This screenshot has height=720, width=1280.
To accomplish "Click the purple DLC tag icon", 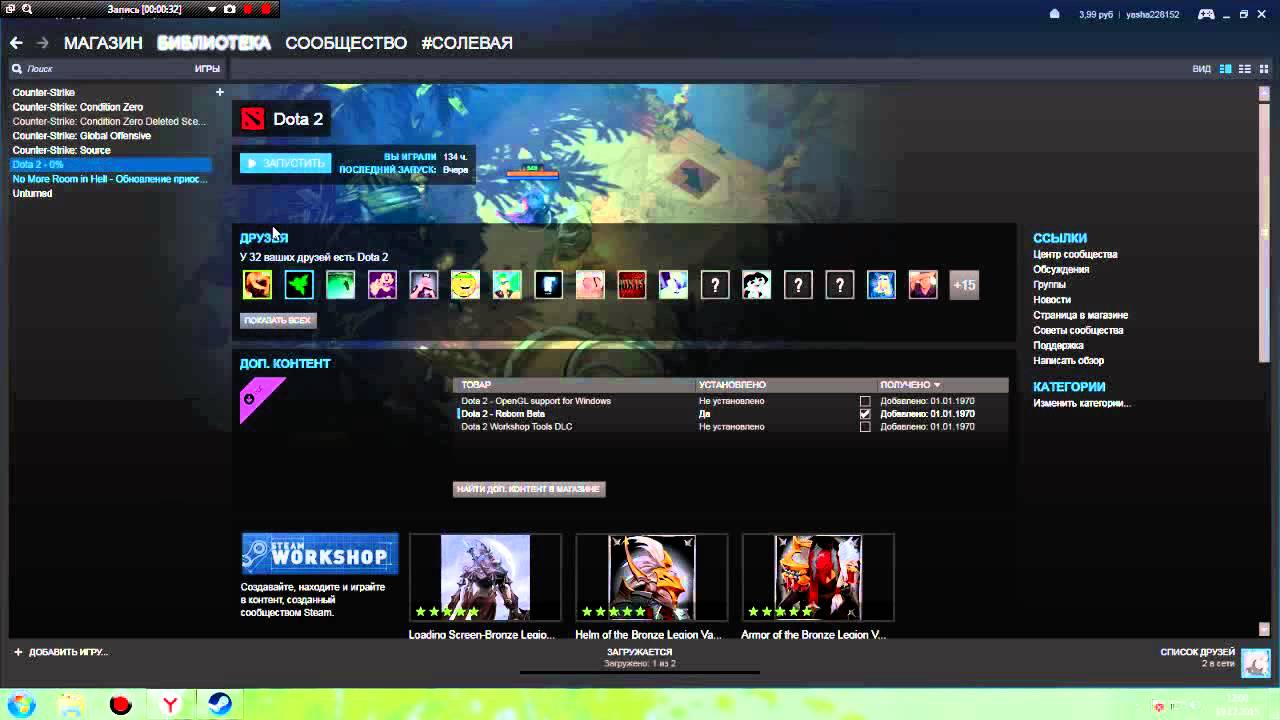I will [x=259, y=397].
